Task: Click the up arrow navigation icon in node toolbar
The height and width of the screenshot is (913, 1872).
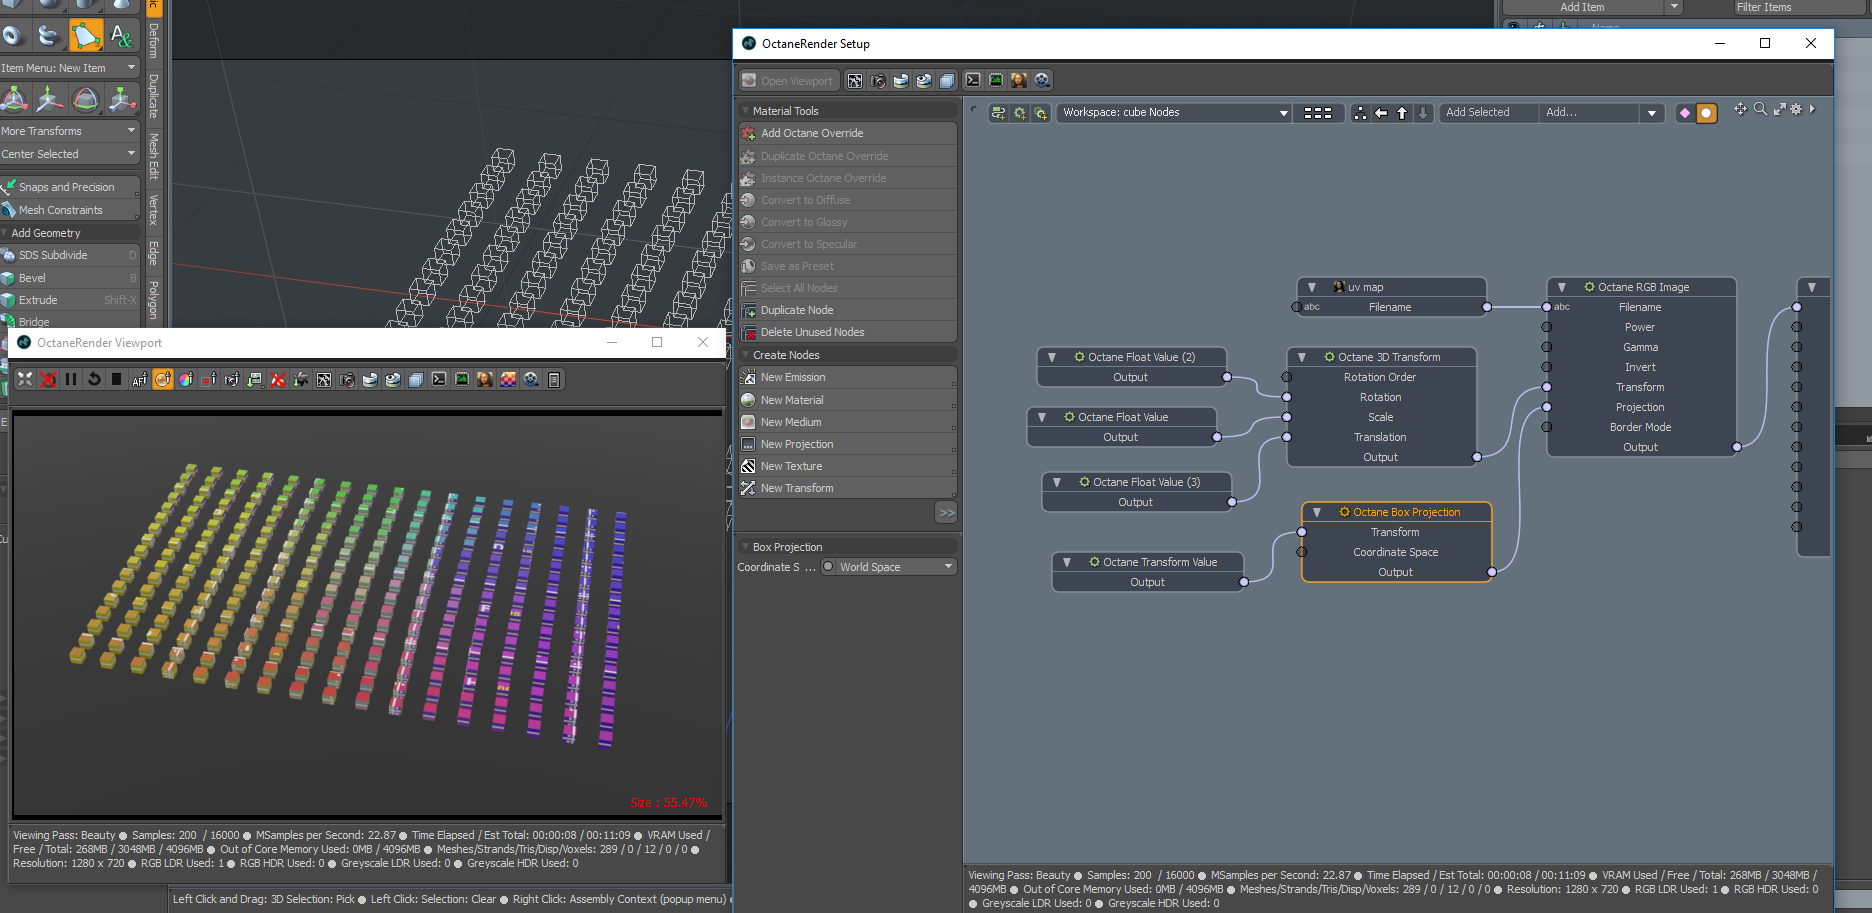Action: (x=1402, y=112)
